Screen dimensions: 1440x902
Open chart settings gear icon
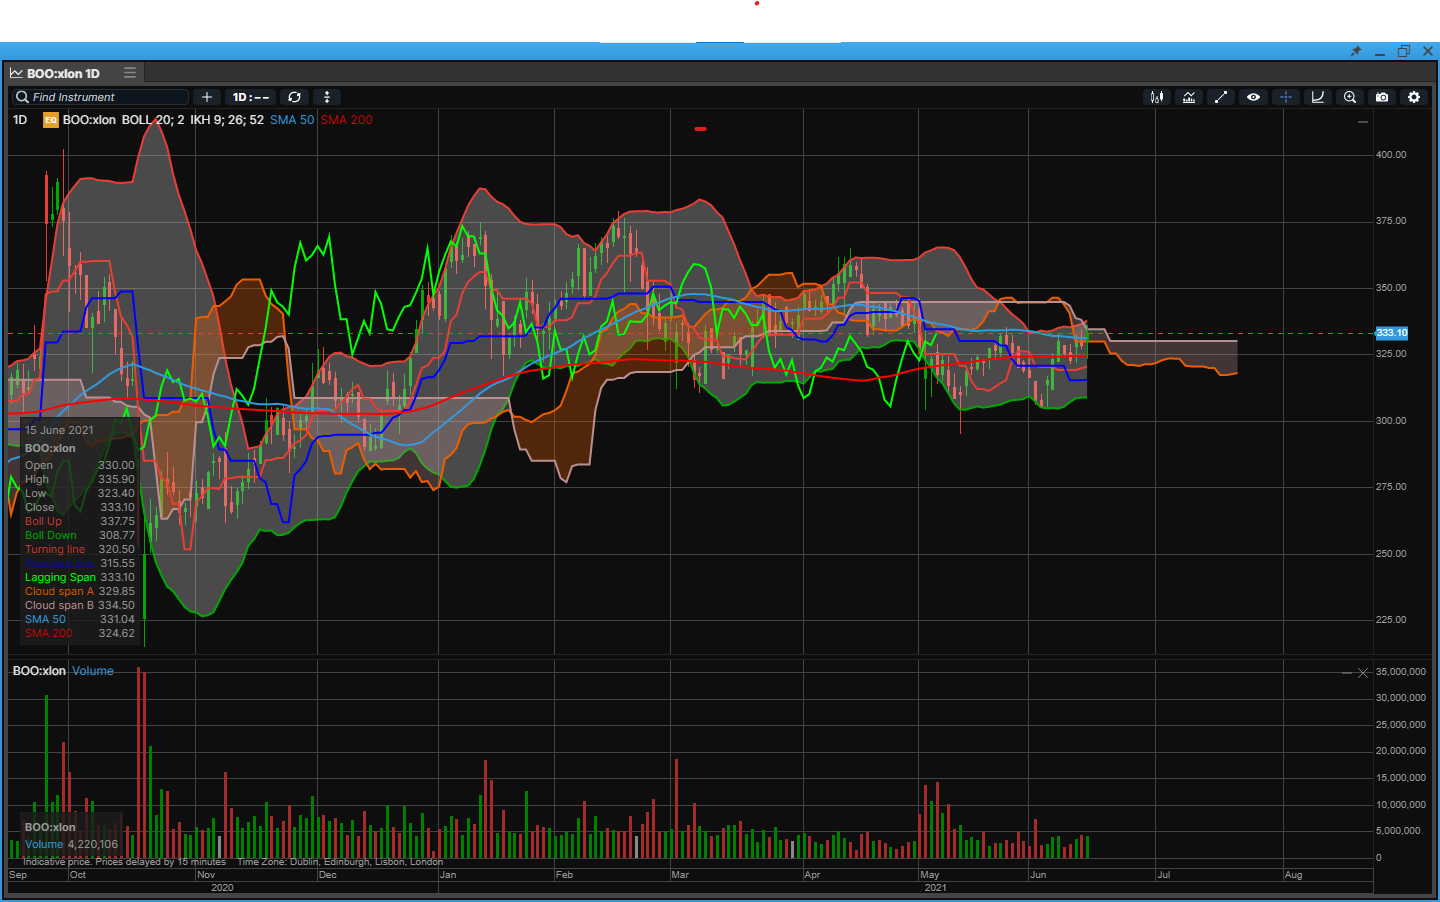[x=1414, y=97]
